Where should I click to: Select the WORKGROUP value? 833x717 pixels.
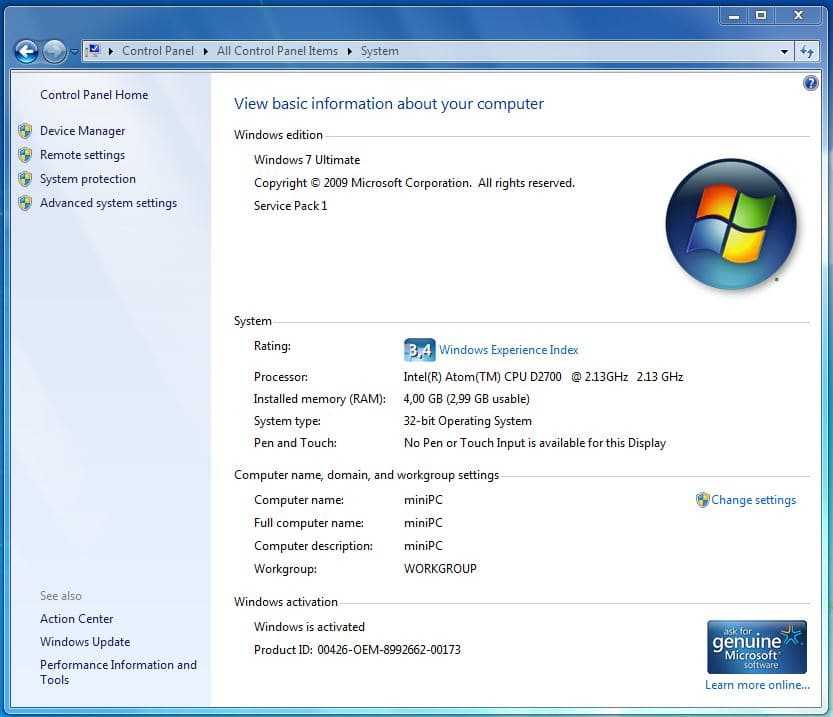coord(440,568)
